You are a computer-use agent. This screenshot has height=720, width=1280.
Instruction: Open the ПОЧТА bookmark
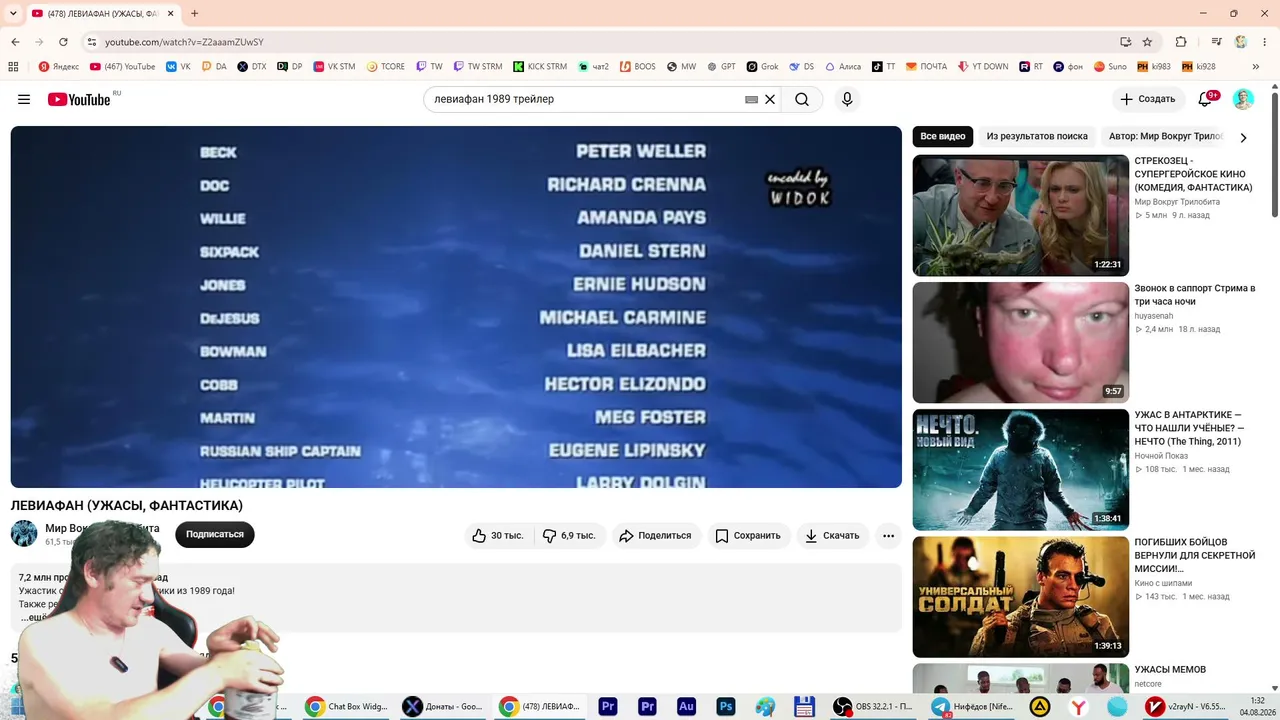point(926,67)
